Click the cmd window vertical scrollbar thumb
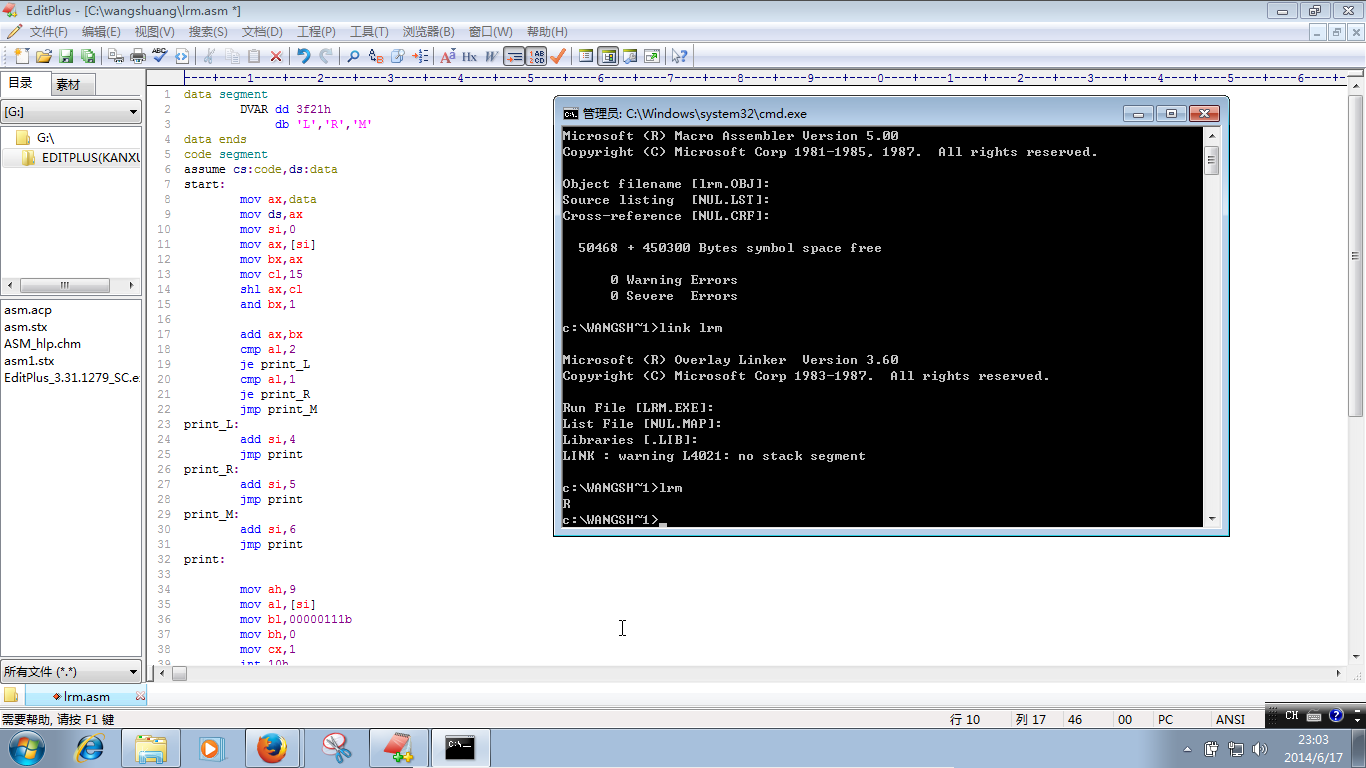The width and height of the screenshot is (1366, 768). point(1212,160)
